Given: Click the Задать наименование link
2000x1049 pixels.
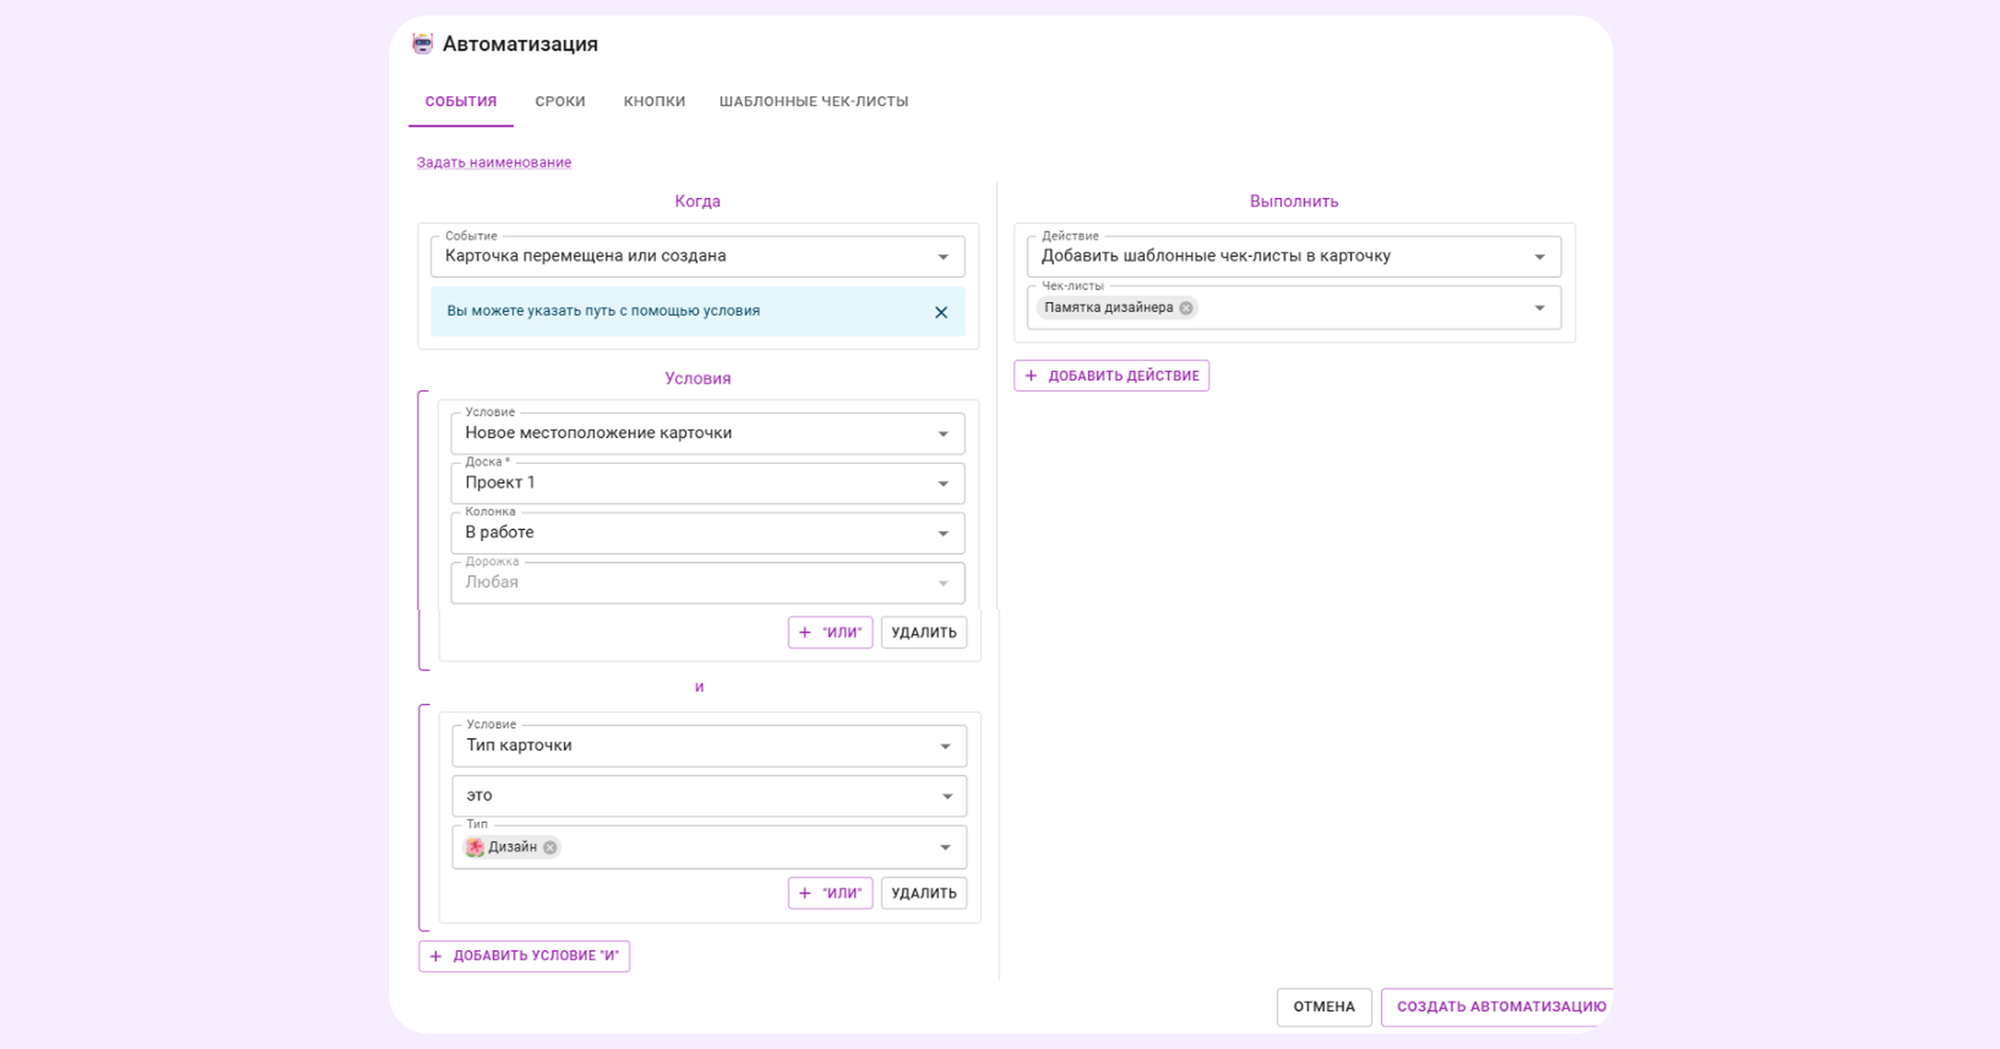Looking at the screenshot, I should tap(494, 162).
